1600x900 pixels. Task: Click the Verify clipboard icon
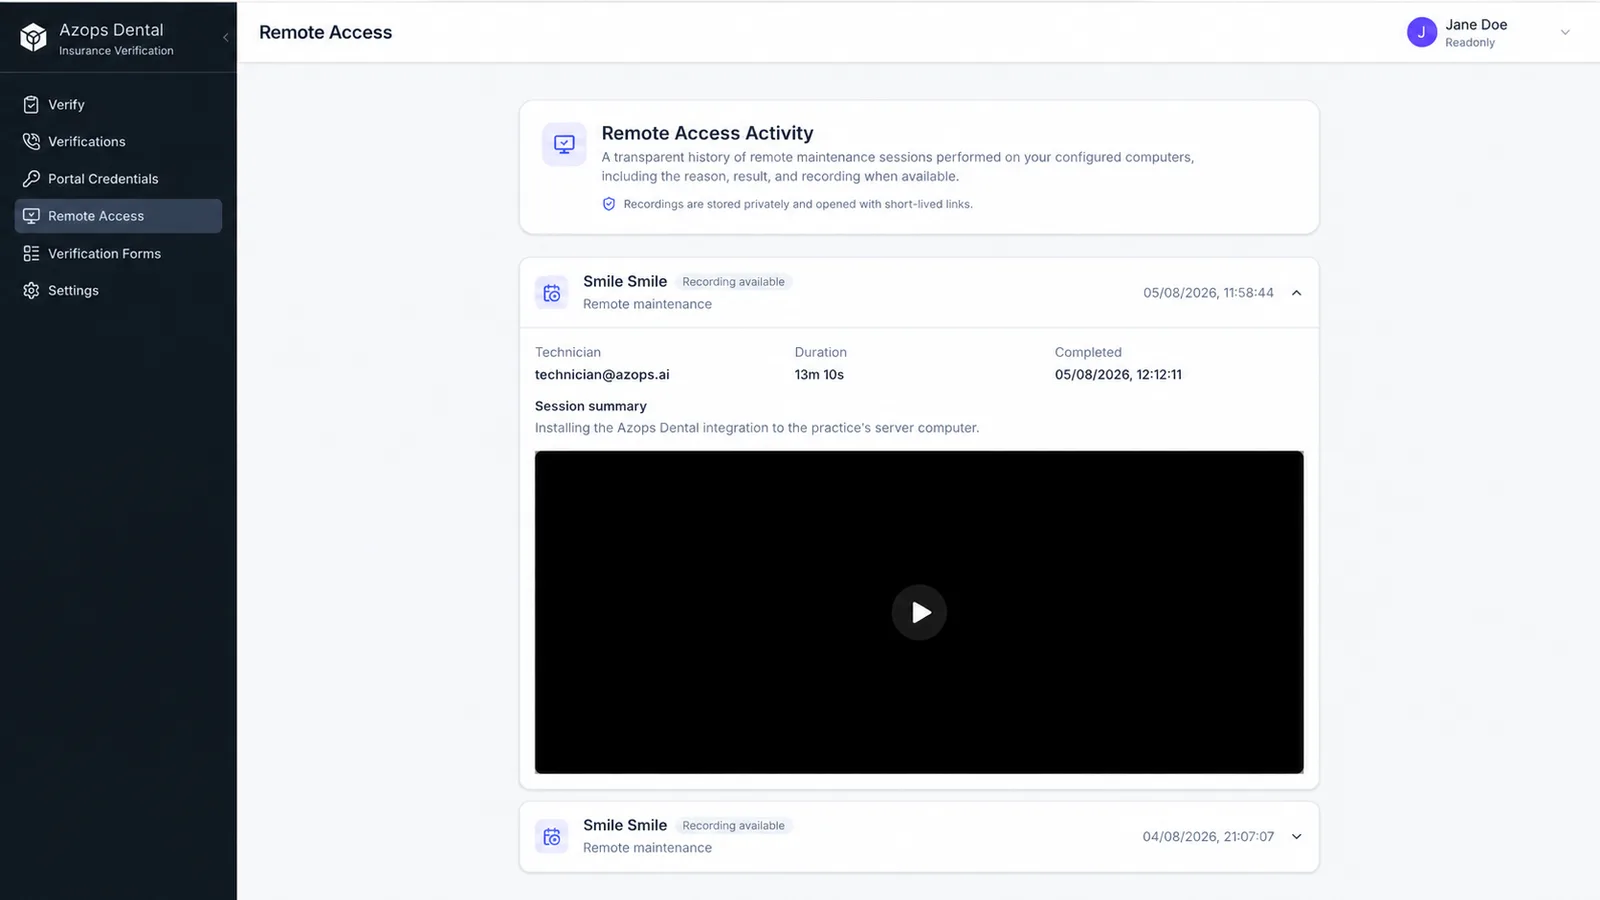click(31, 104)
